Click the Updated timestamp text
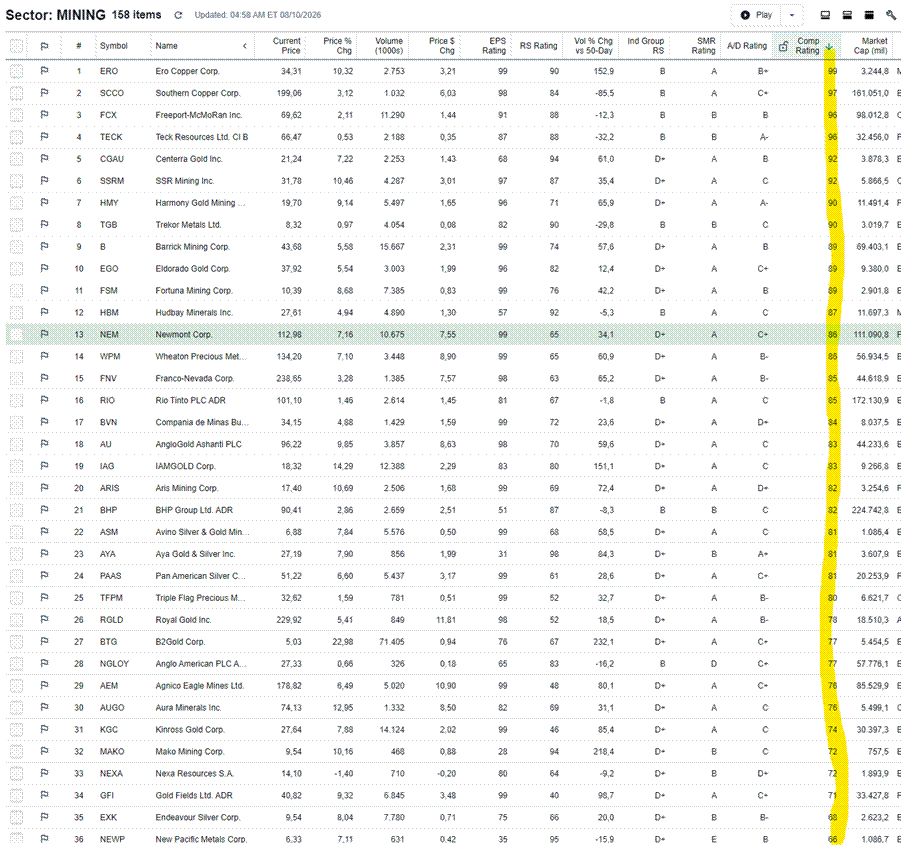This screenshot has width=901, height=845. pos(257,15)
